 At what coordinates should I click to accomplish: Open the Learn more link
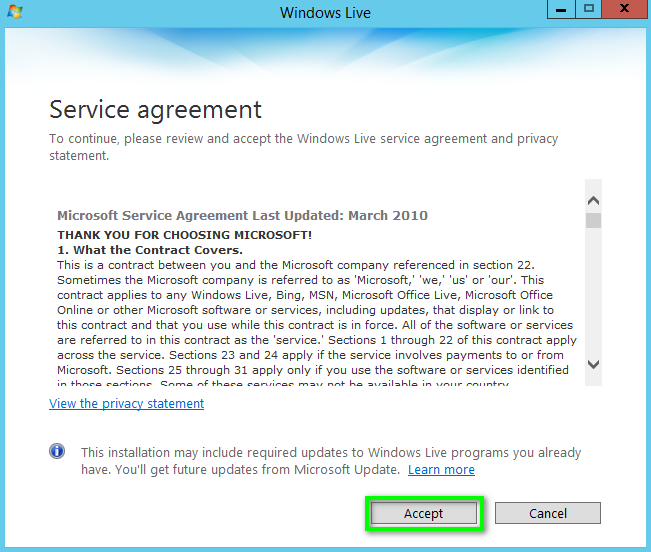point(441,469)
